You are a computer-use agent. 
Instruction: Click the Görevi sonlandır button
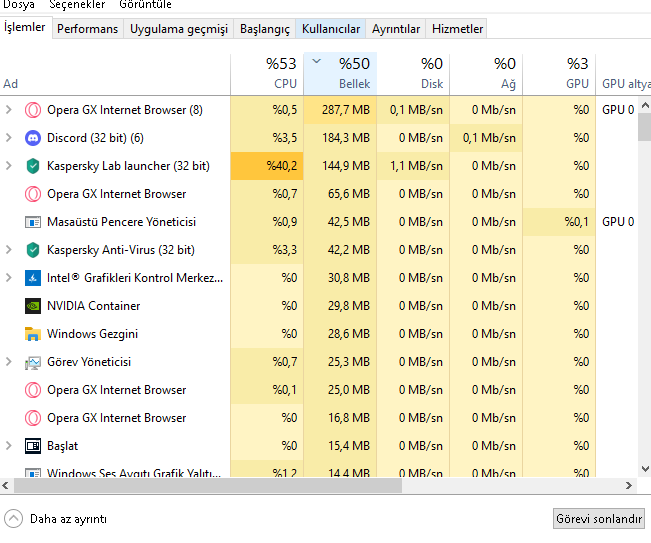coord(599,519)
